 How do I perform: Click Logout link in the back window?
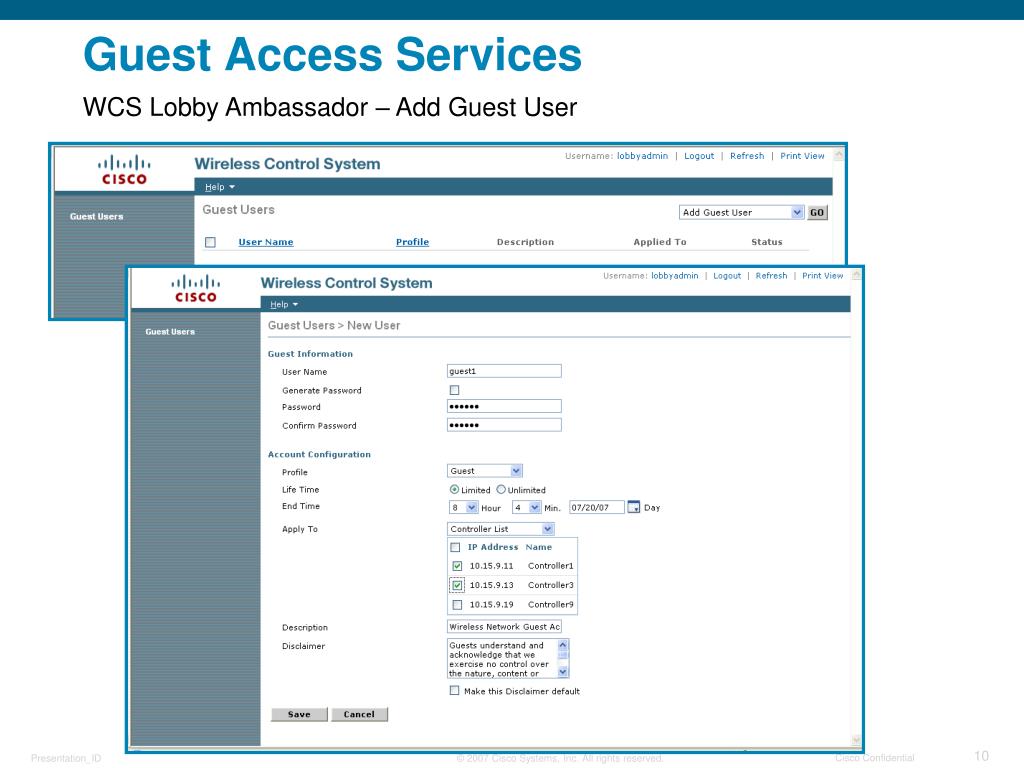pyautogui.click(x=699, y=156)
